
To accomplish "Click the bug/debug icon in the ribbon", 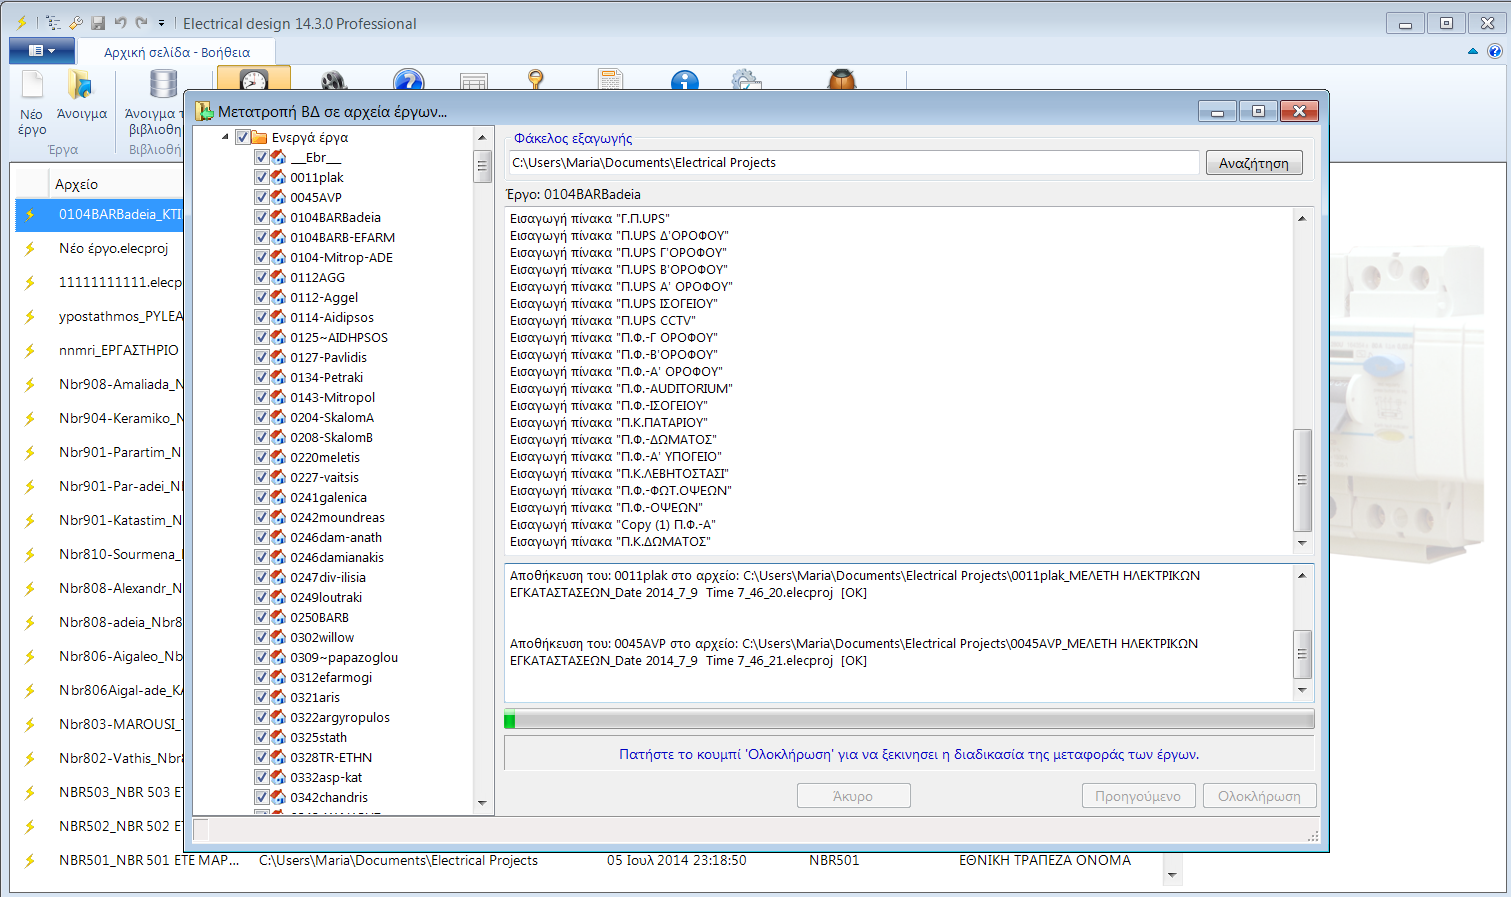I will (841, 81).
